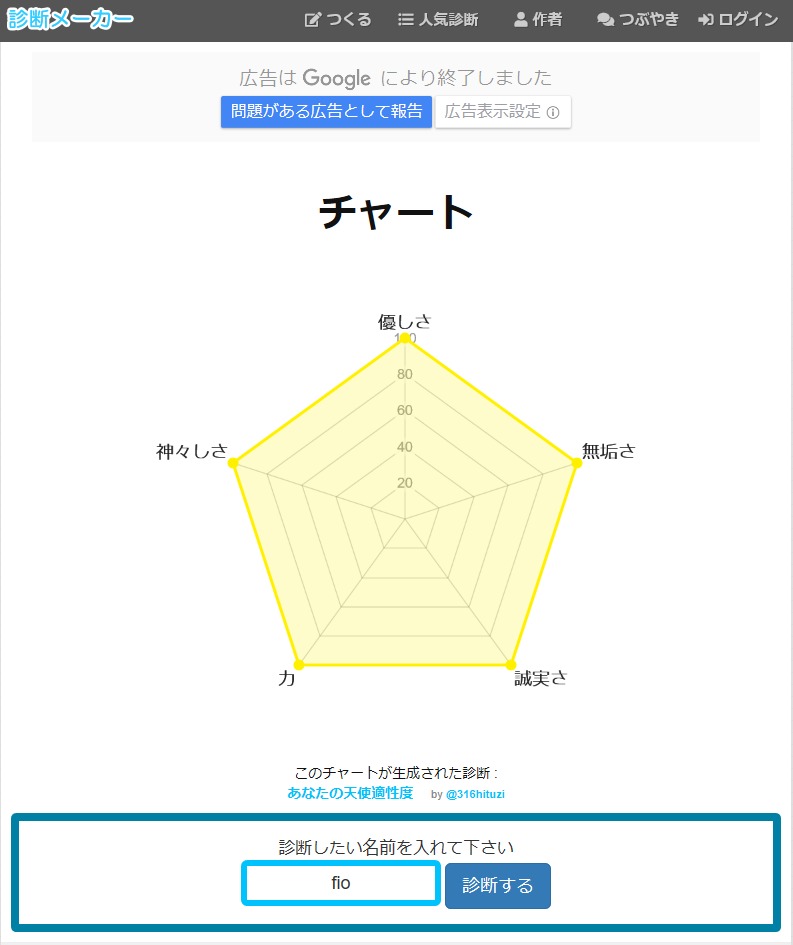Open the 診断メーカー logo home link

[70, 19]
